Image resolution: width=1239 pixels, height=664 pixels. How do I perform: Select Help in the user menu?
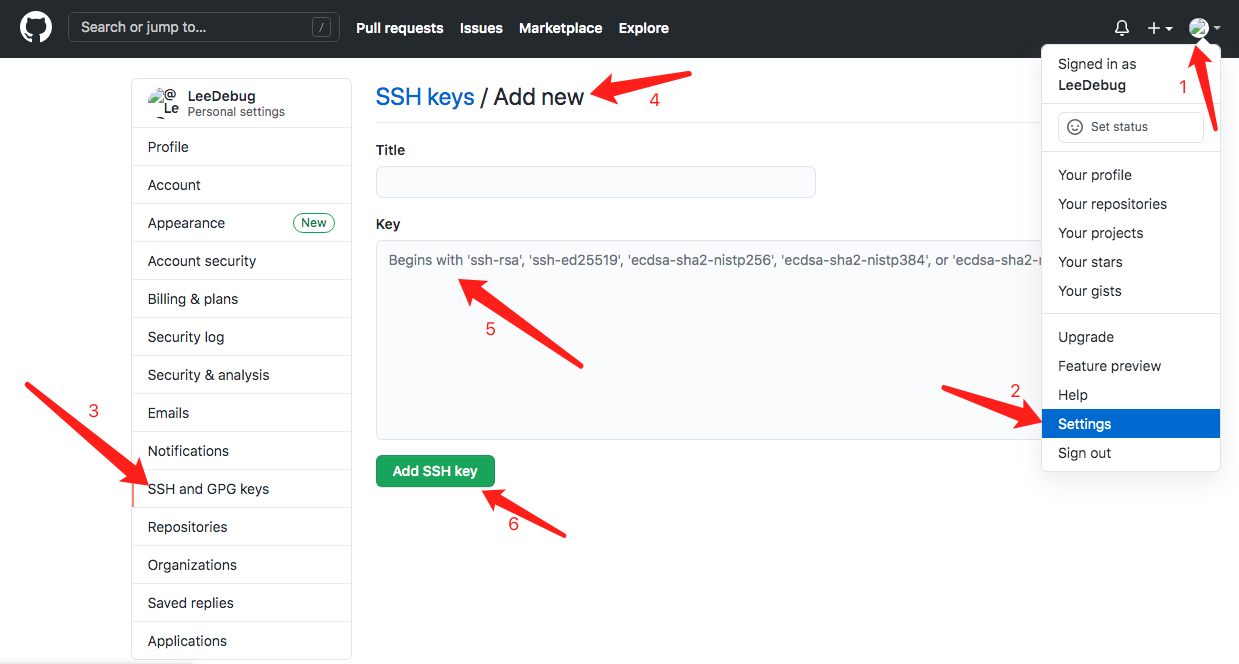click(x=1131, y=395)
